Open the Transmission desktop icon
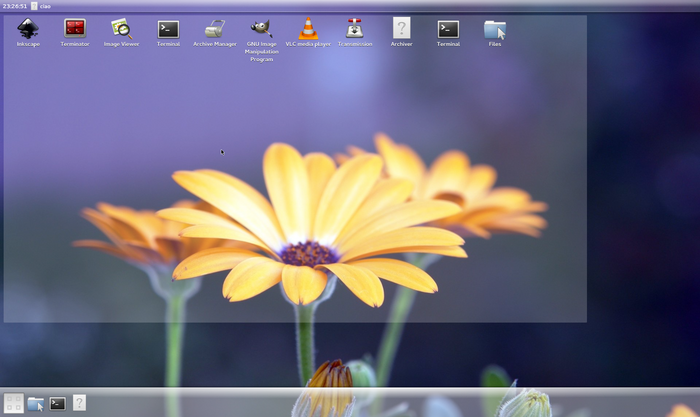Viewport: 700px width, 417px height. point(354,29)
